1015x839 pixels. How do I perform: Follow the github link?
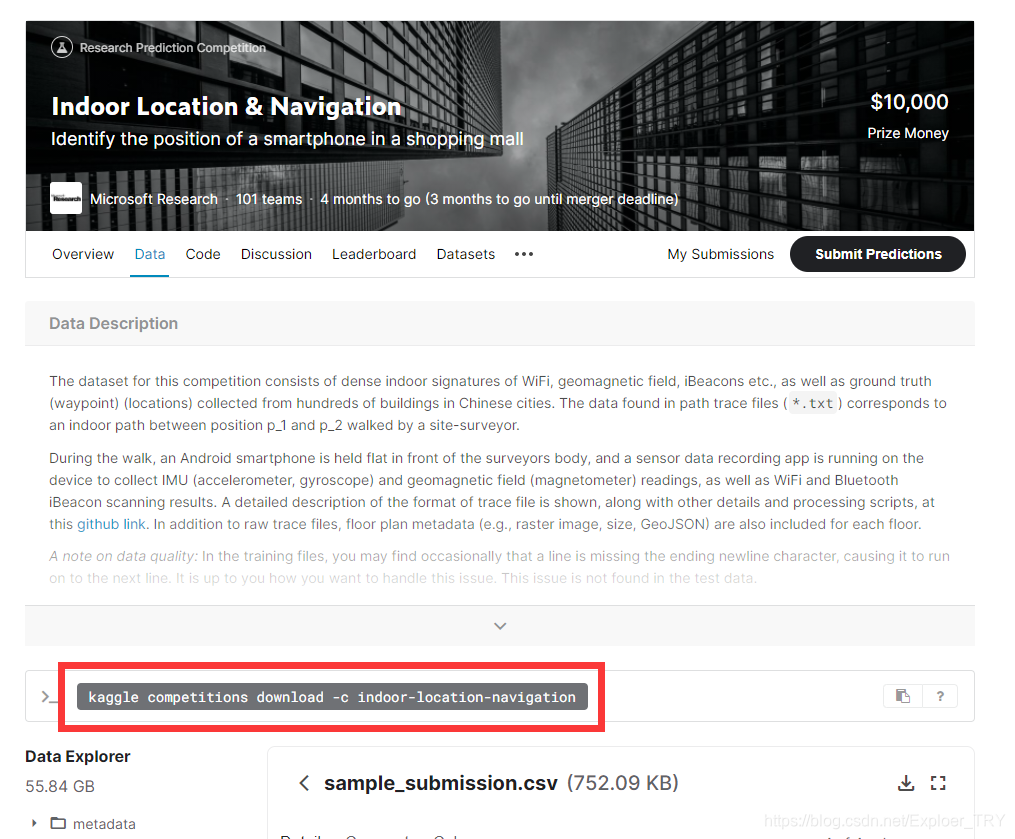click(x=111, y=524)
